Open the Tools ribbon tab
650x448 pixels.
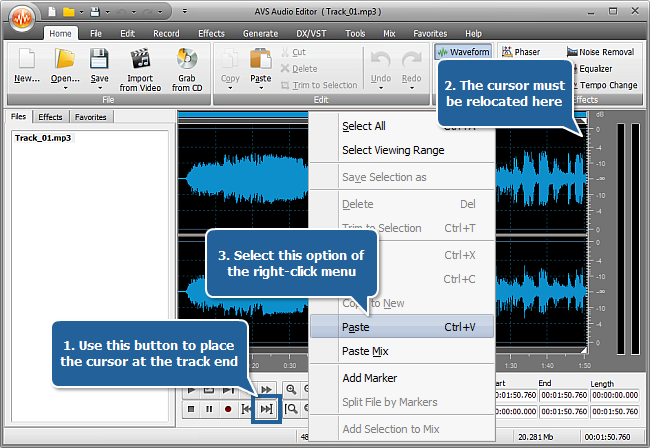[x=355, y=34]
